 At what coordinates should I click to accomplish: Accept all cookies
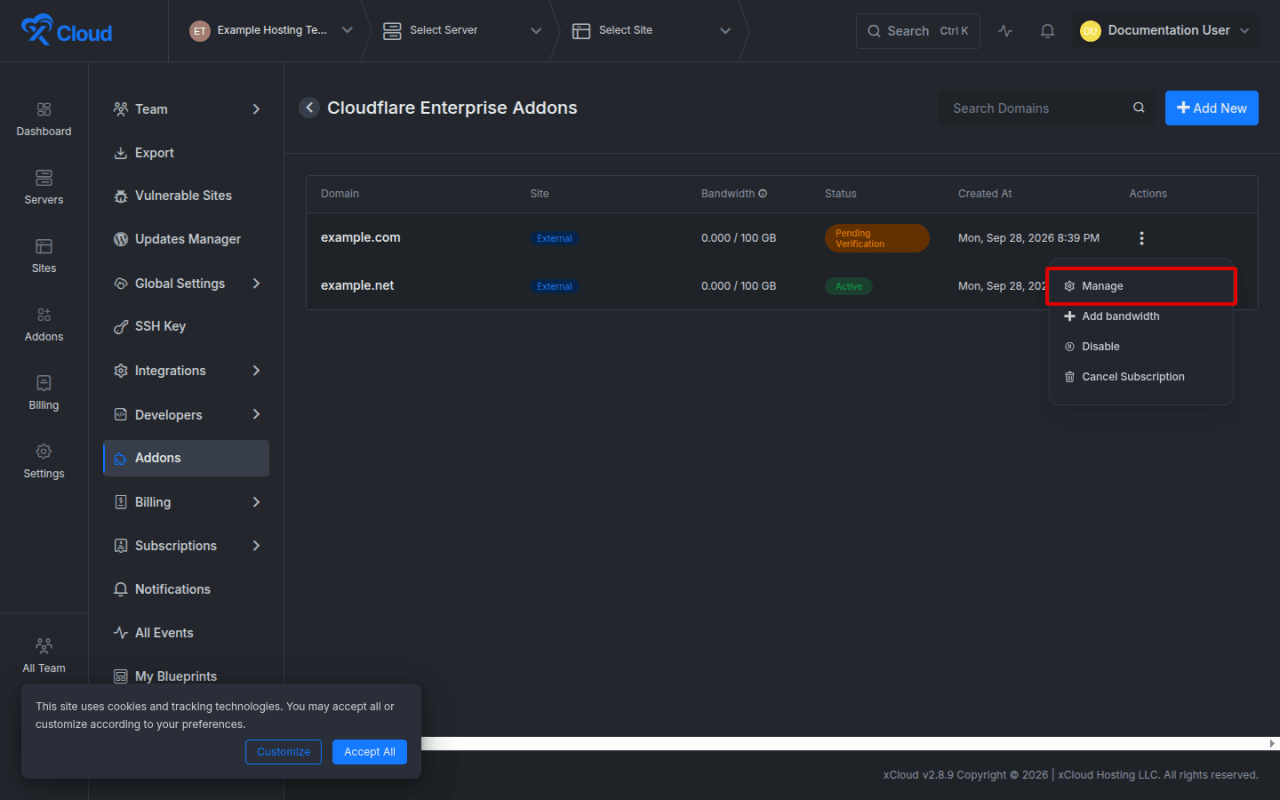pyautogui.click(x=369, y=752)
